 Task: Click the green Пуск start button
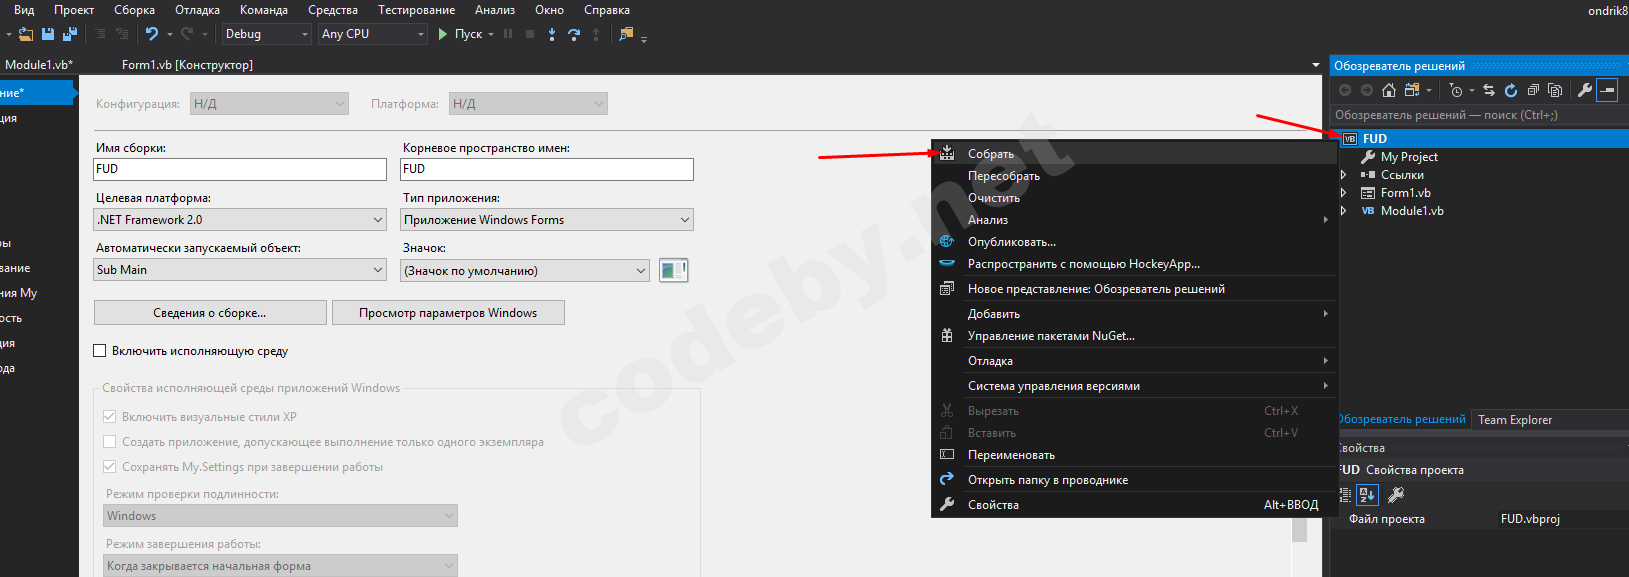[x=460, y=34]
